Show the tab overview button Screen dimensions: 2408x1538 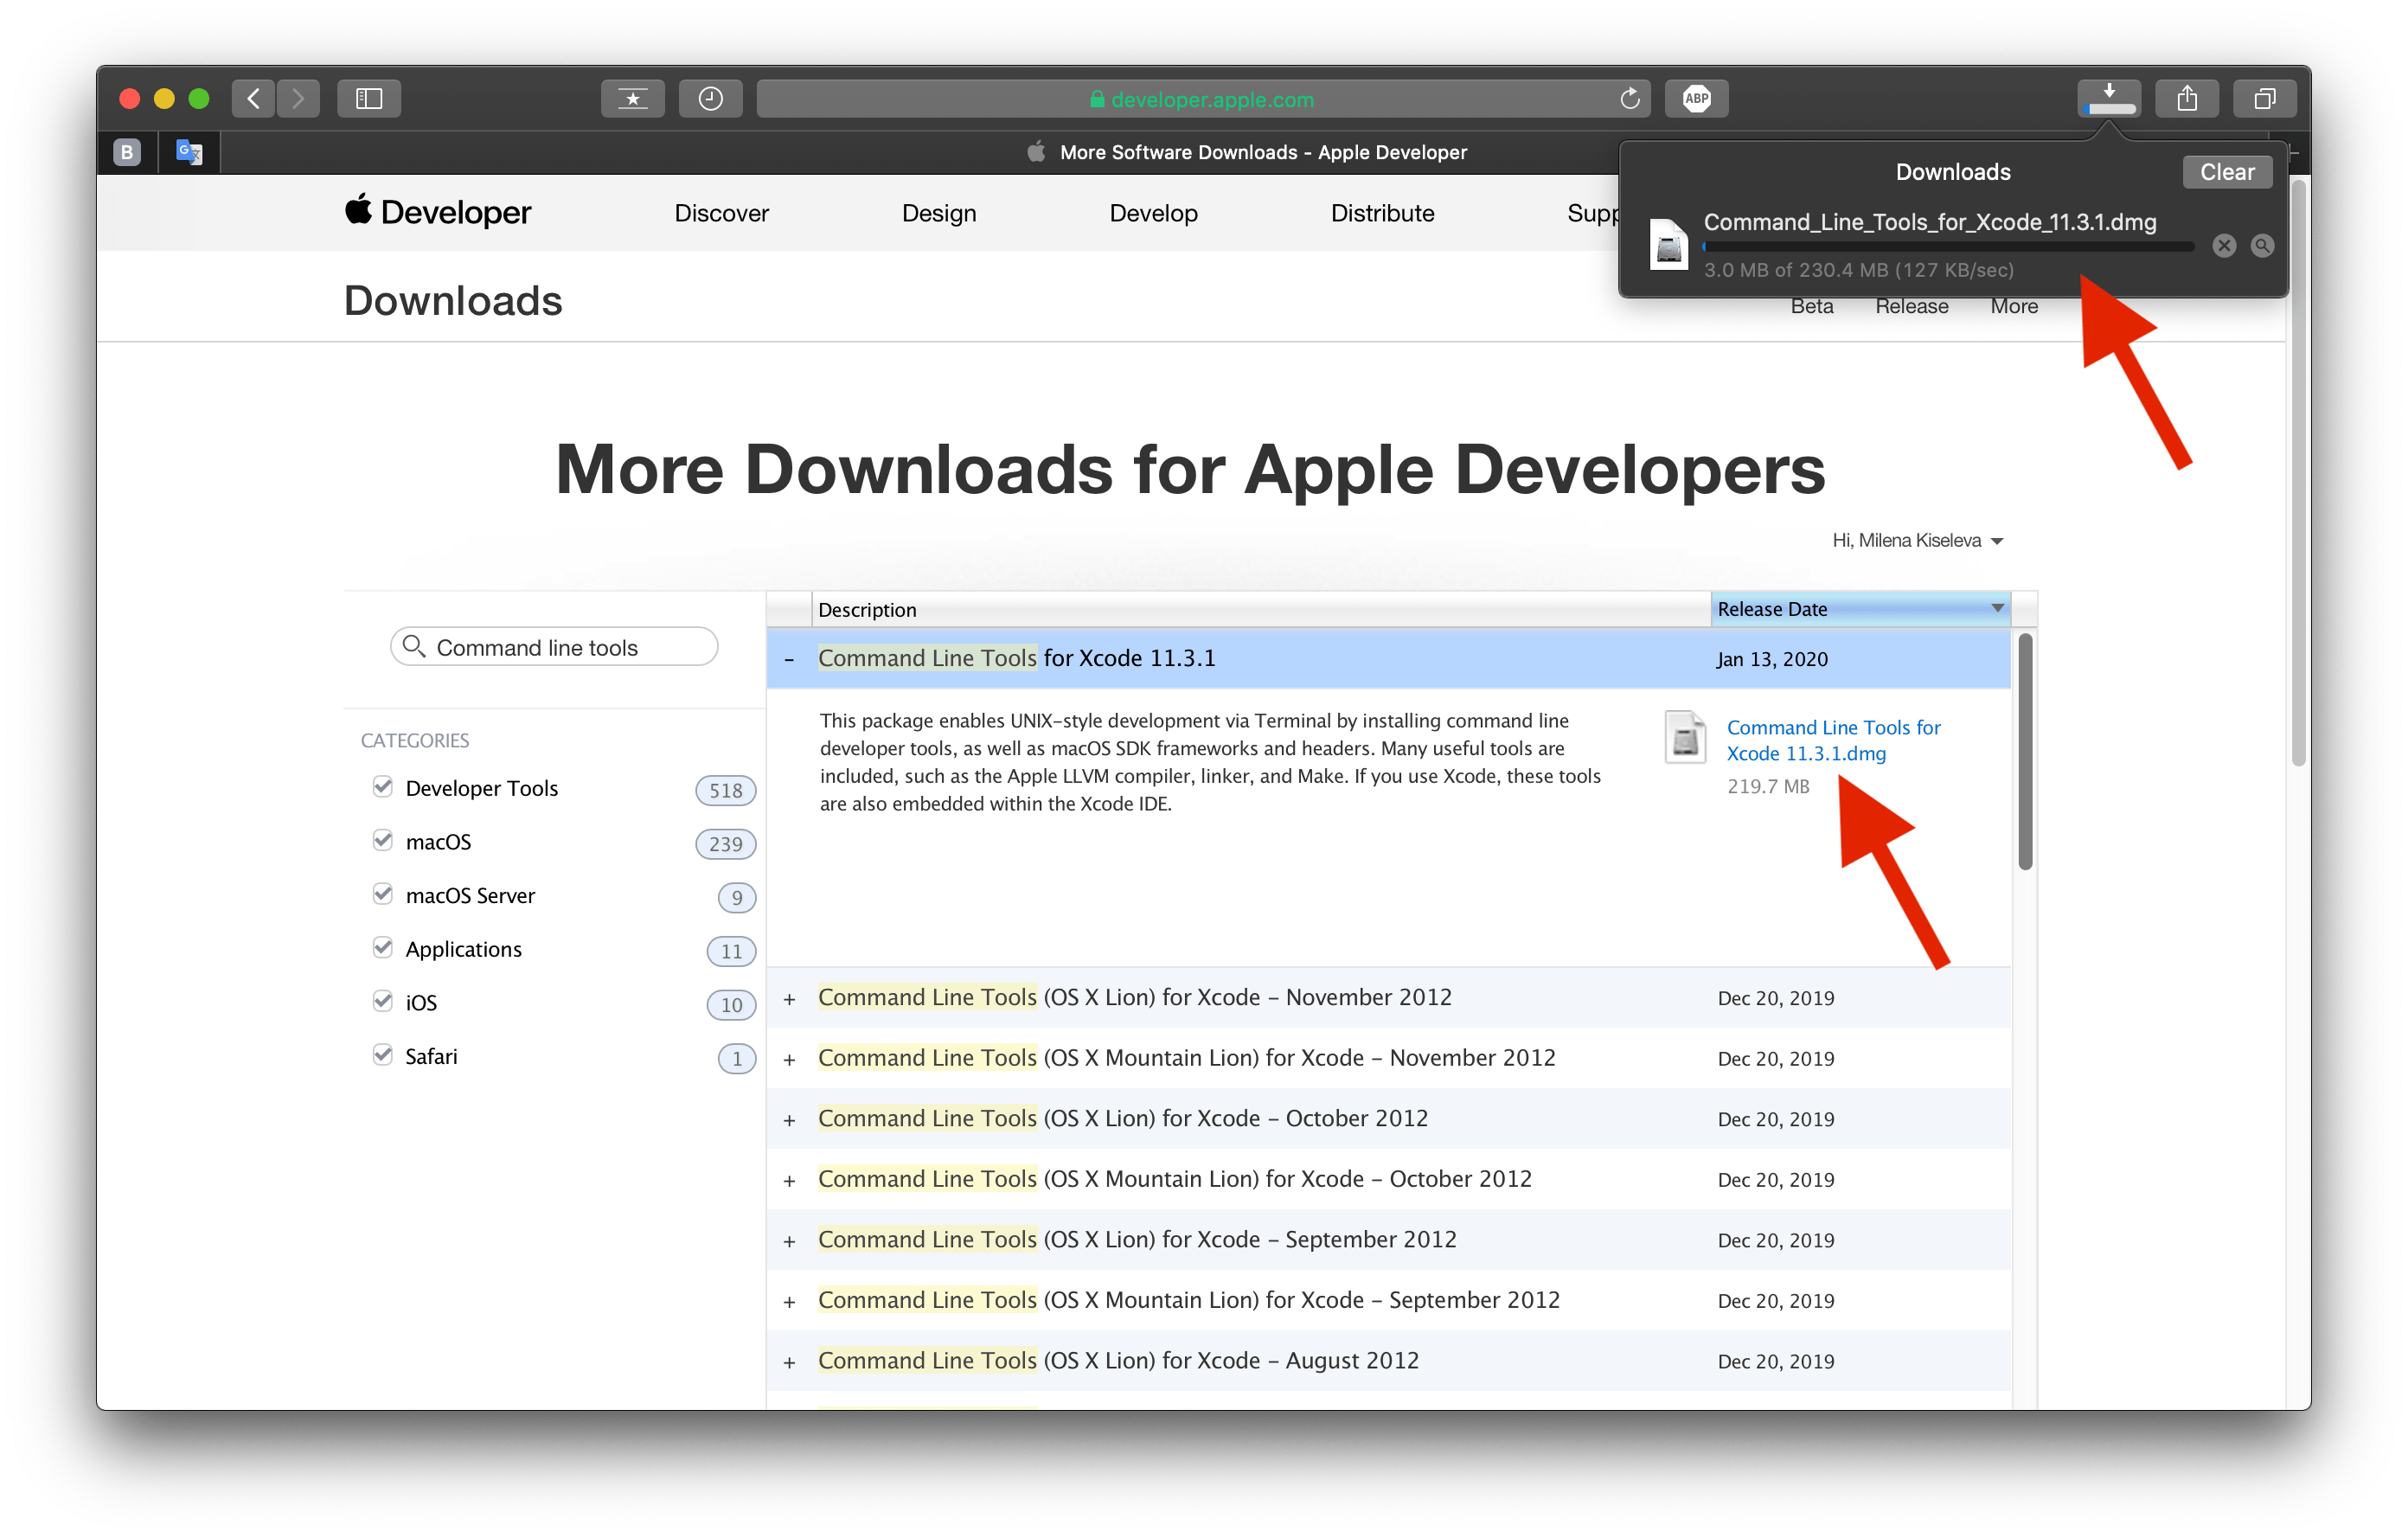pyautogui.click(x=2264, y=98)
